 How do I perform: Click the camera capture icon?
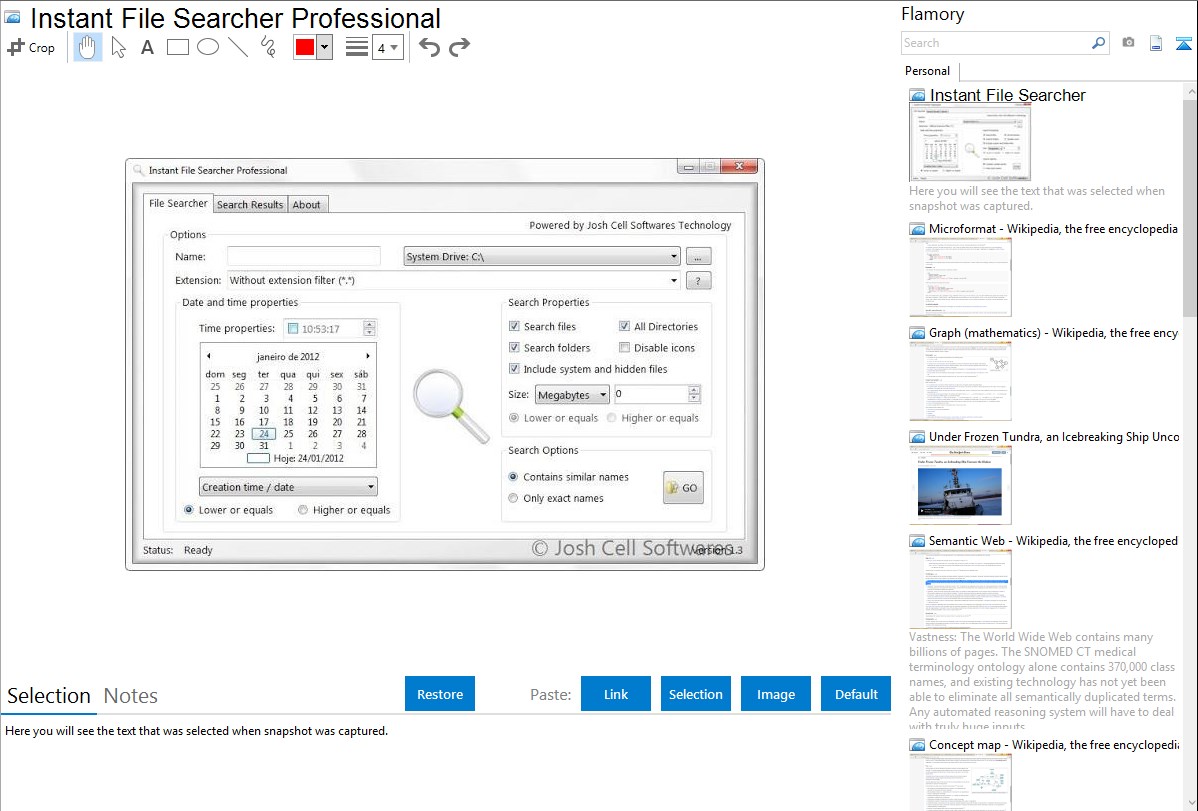tap(1128, 43)
